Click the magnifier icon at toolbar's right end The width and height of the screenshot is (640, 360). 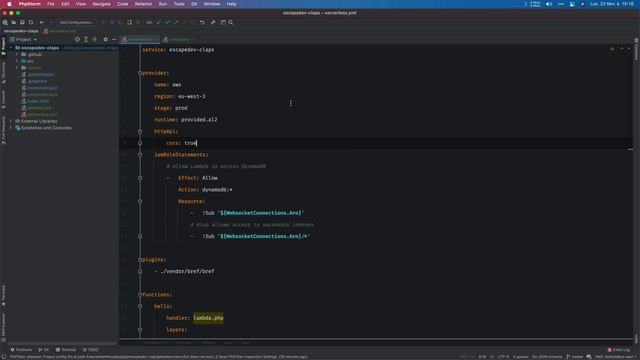point(231,22)
